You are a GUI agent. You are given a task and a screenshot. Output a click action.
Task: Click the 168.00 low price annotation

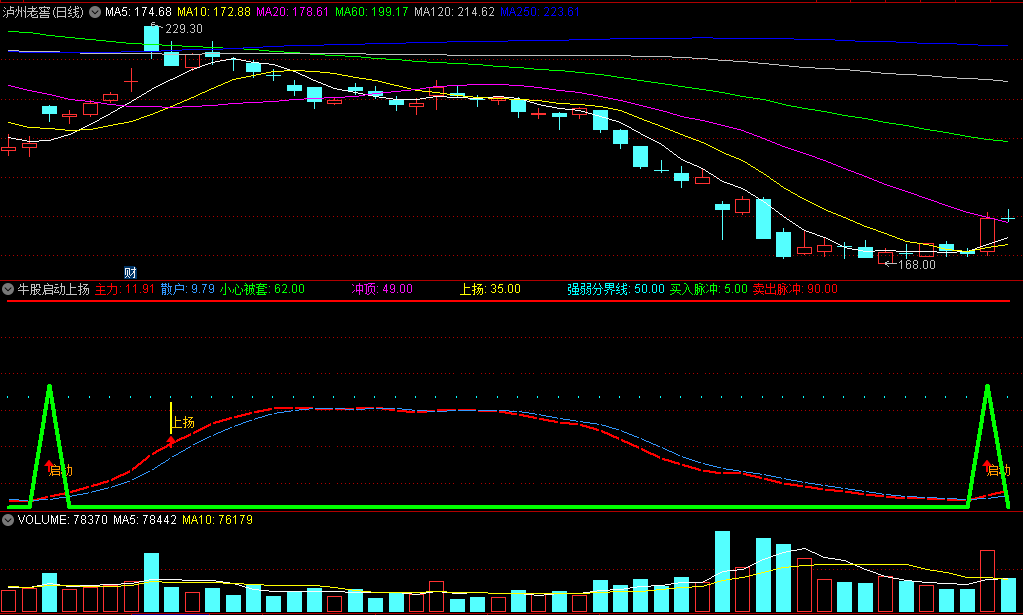pos(917,265)
